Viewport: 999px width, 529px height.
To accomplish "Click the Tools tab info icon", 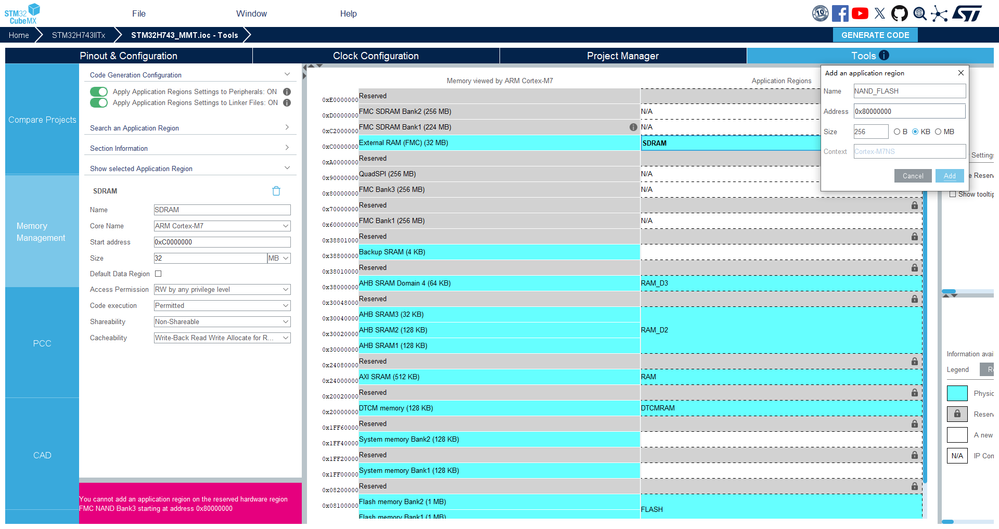I will (884, 55).
